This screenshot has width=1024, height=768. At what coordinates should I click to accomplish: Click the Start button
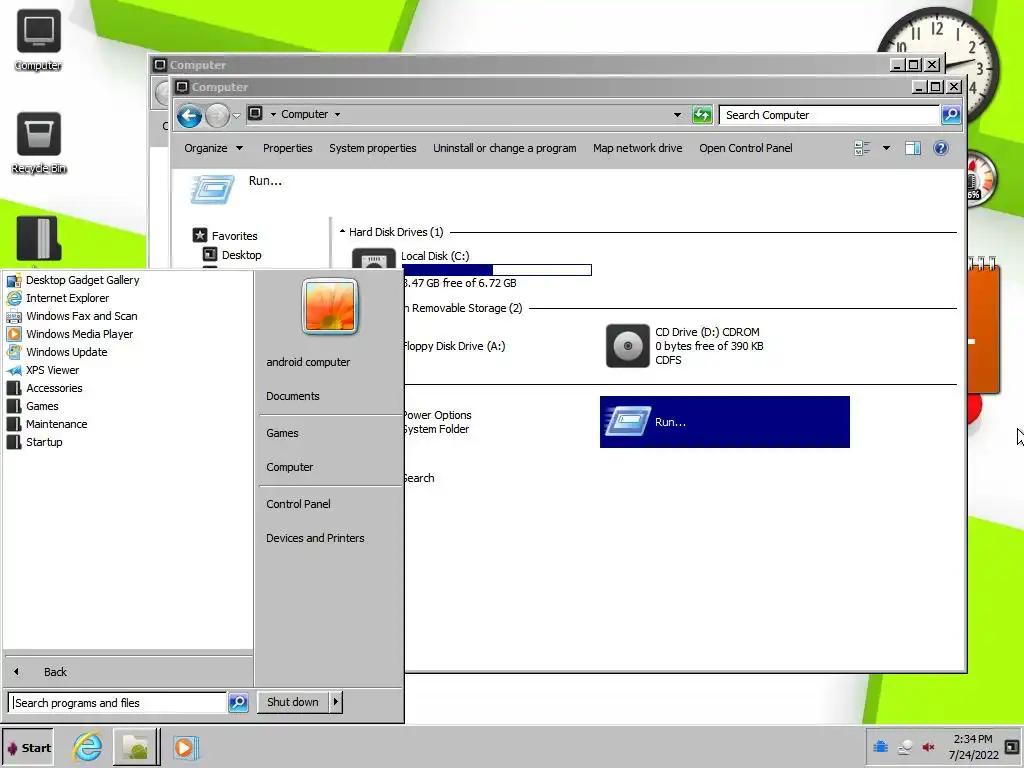coord(27,747)
